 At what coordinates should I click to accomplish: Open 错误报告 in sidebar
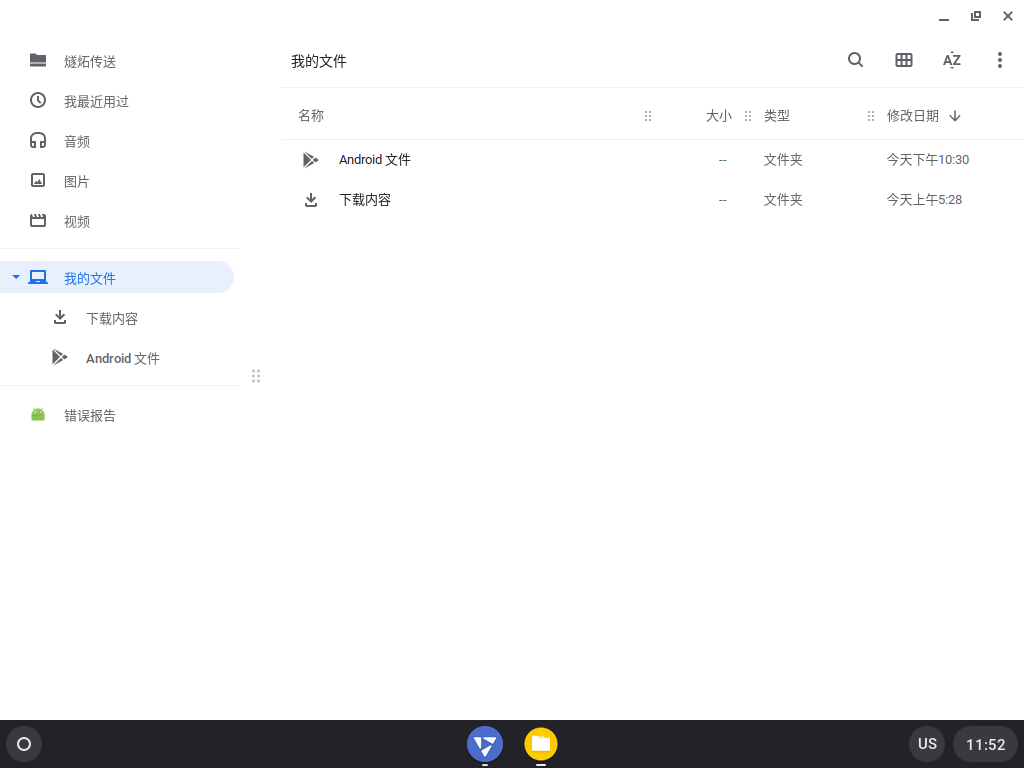(x=90, y=415)
